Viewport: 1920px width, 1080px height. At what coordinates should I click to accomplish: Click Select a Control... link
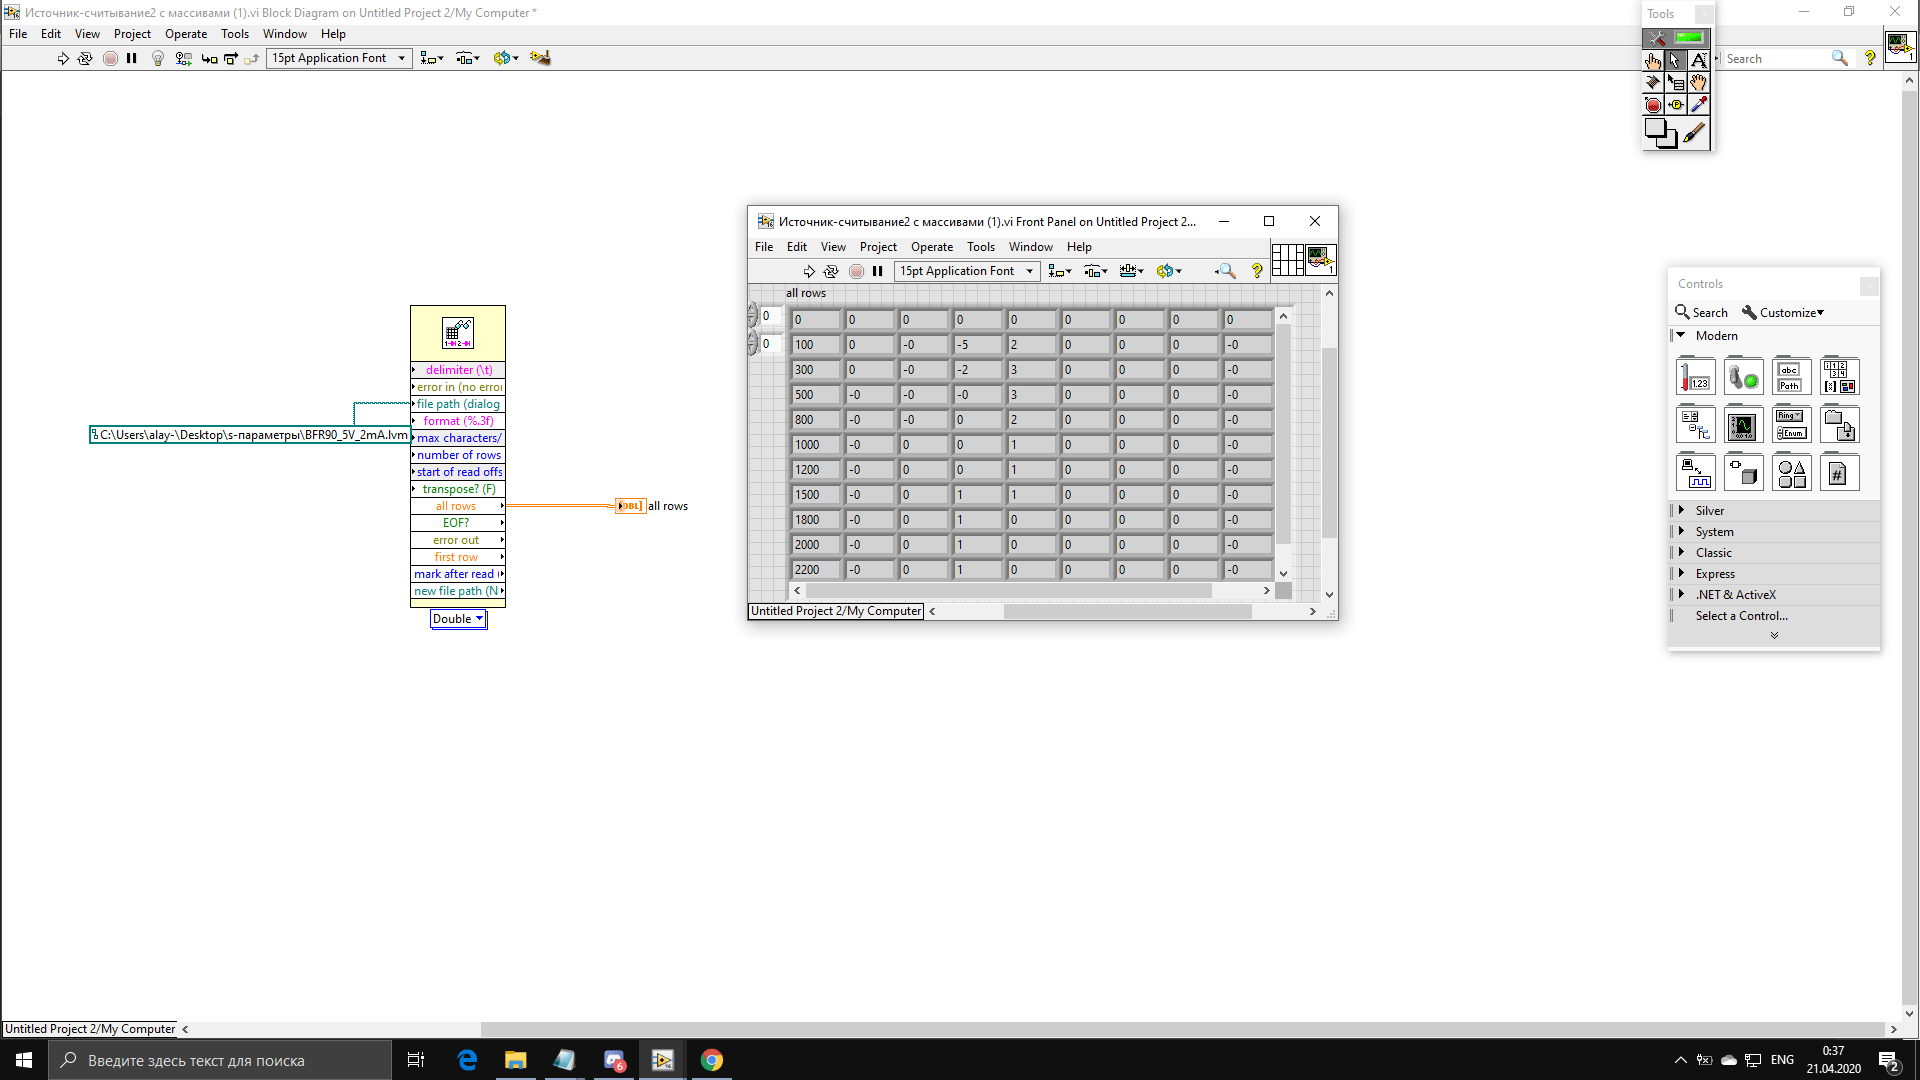coord(1741,616)
